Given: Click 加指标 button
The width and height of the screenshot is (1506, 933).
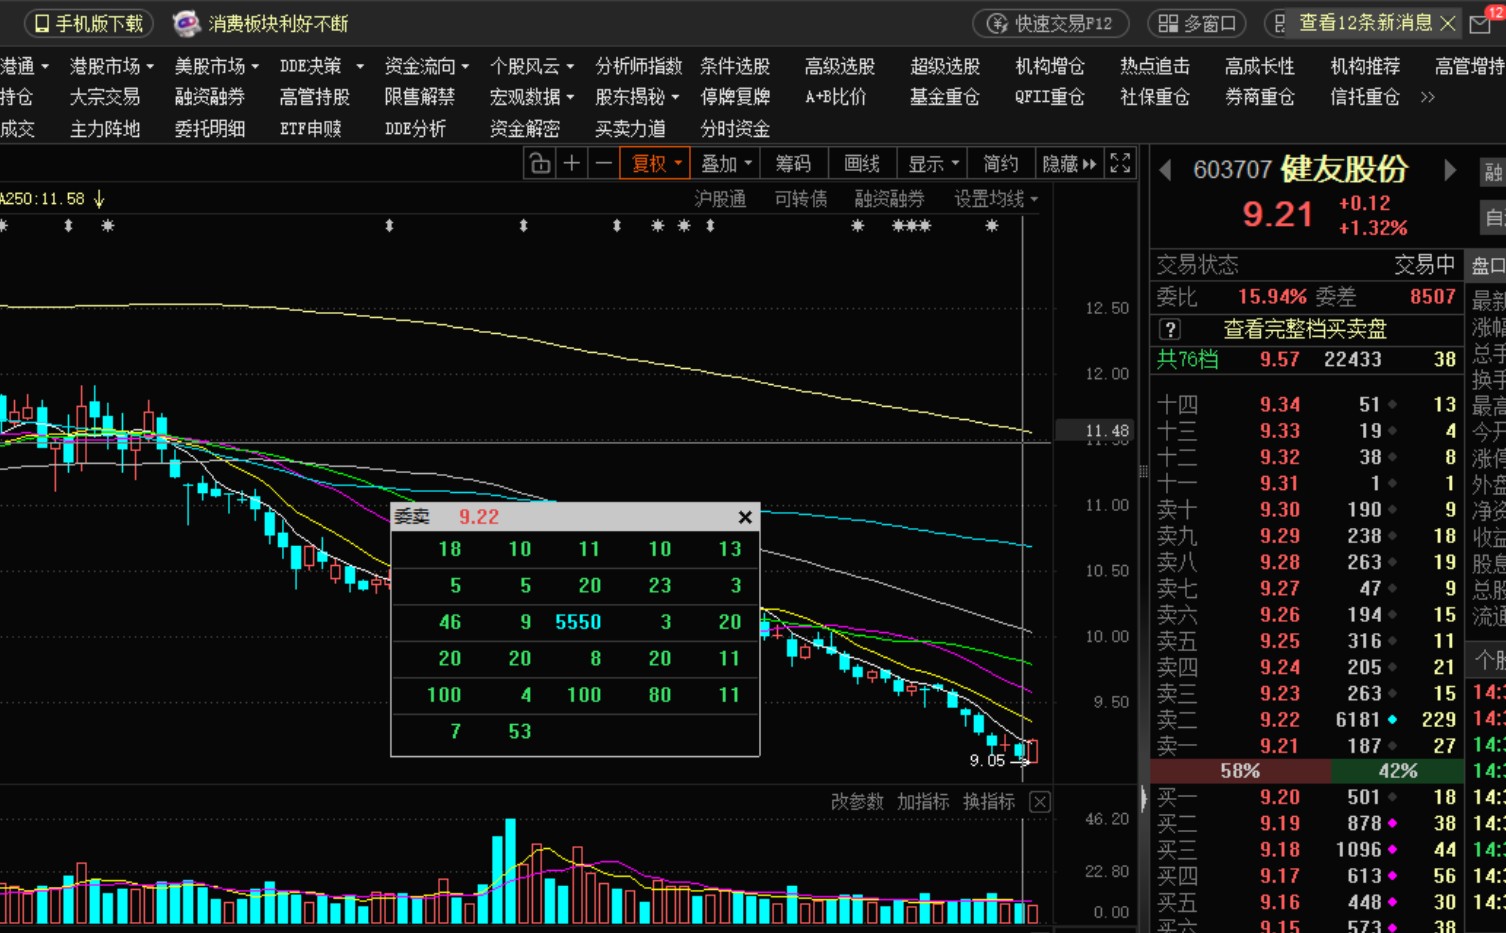Looking at the screenshot, I should coord(923,802).
